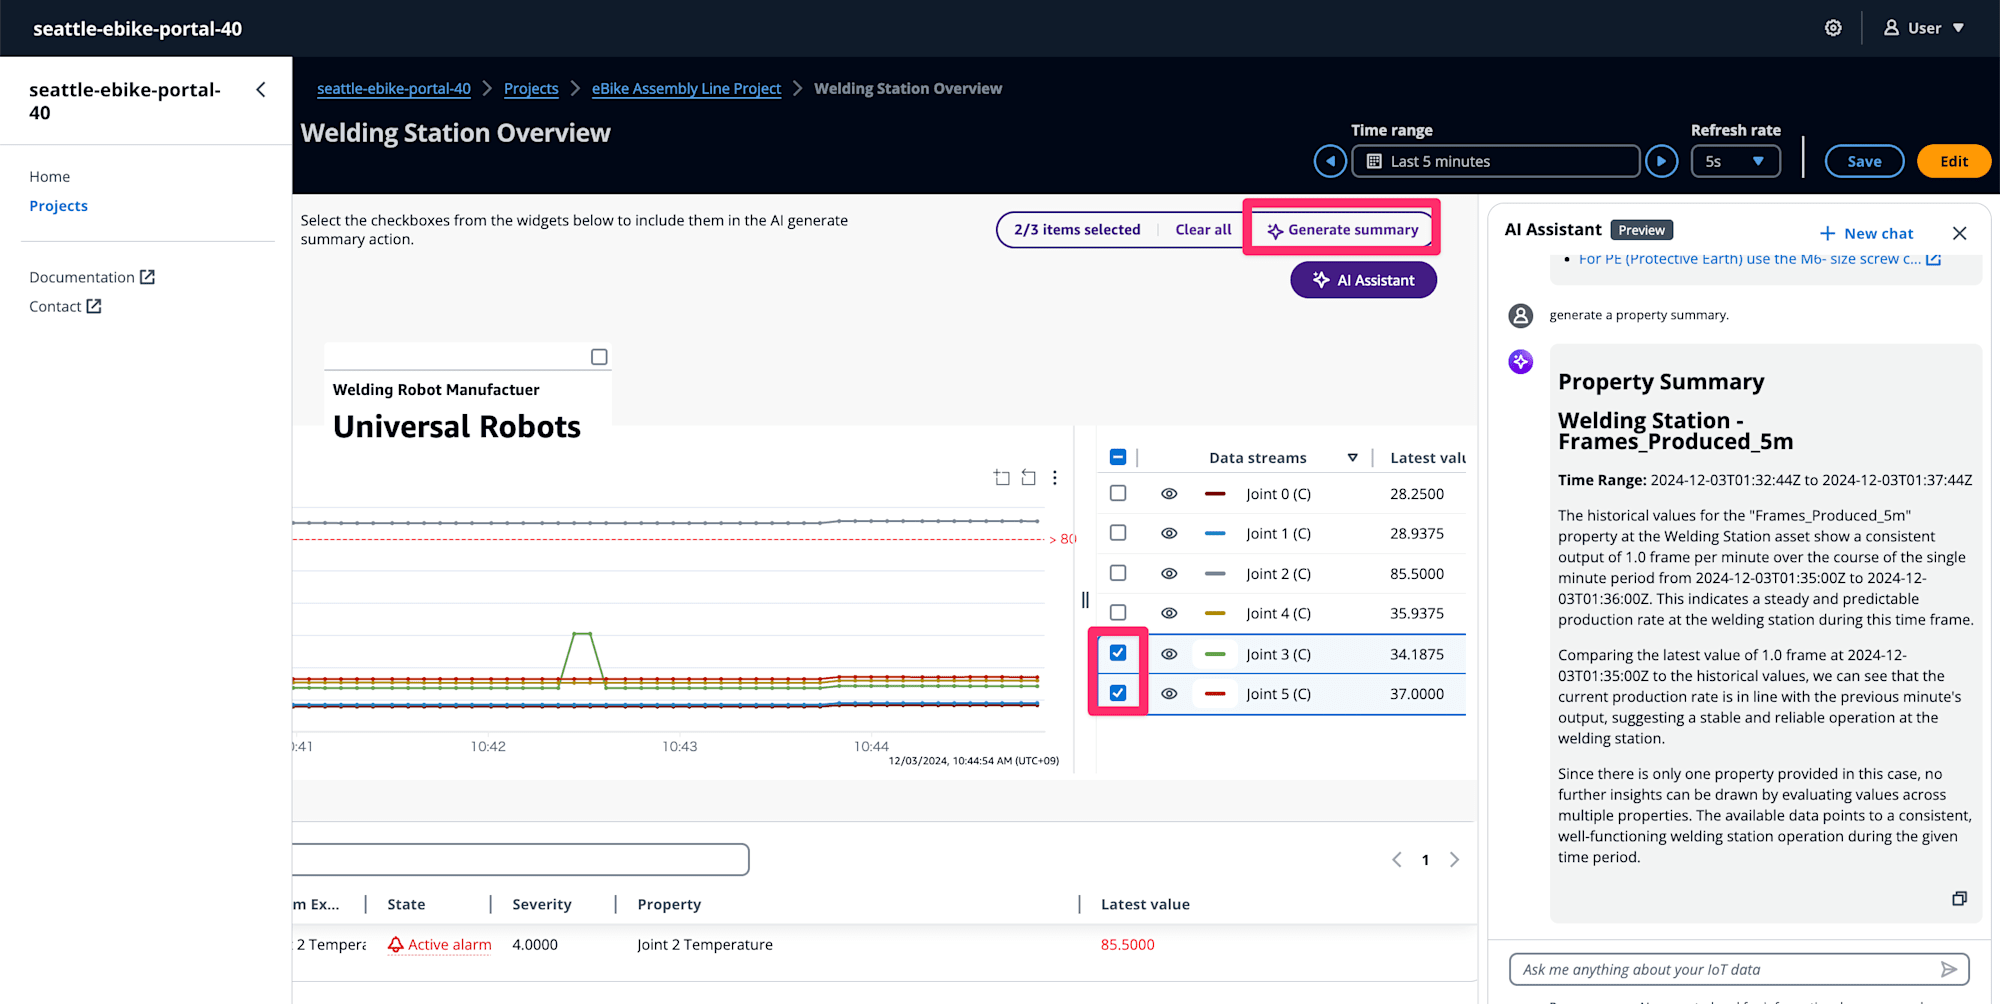Follow seattle-ebike-portal-40 breadcrumb link
The image size is (2000, 1004).
[x=394, y=89]
